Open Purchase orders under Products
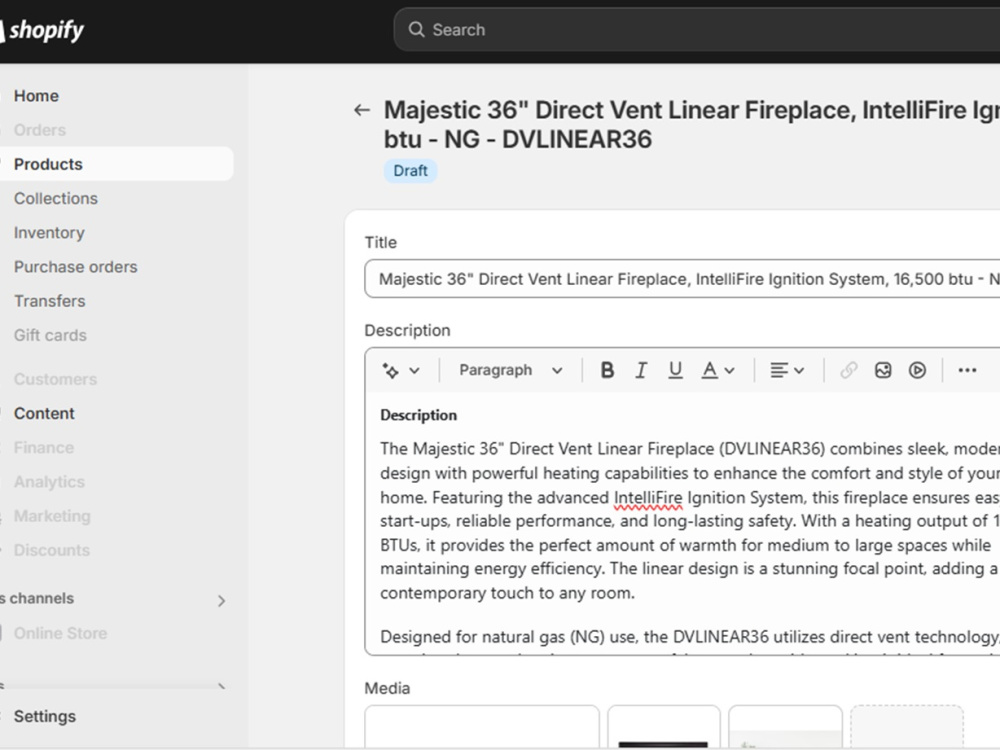This screenshot has height=750, width=1000. click(x=75, y=267)
